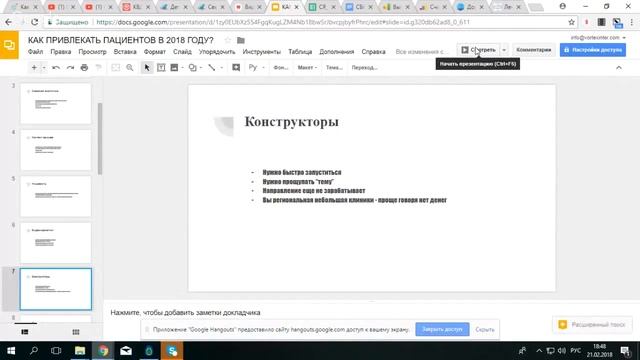Image resolution: width=640 pixels, height=360 pixels.
Task: Click the Переход transition button
Action: click(364, 68)
